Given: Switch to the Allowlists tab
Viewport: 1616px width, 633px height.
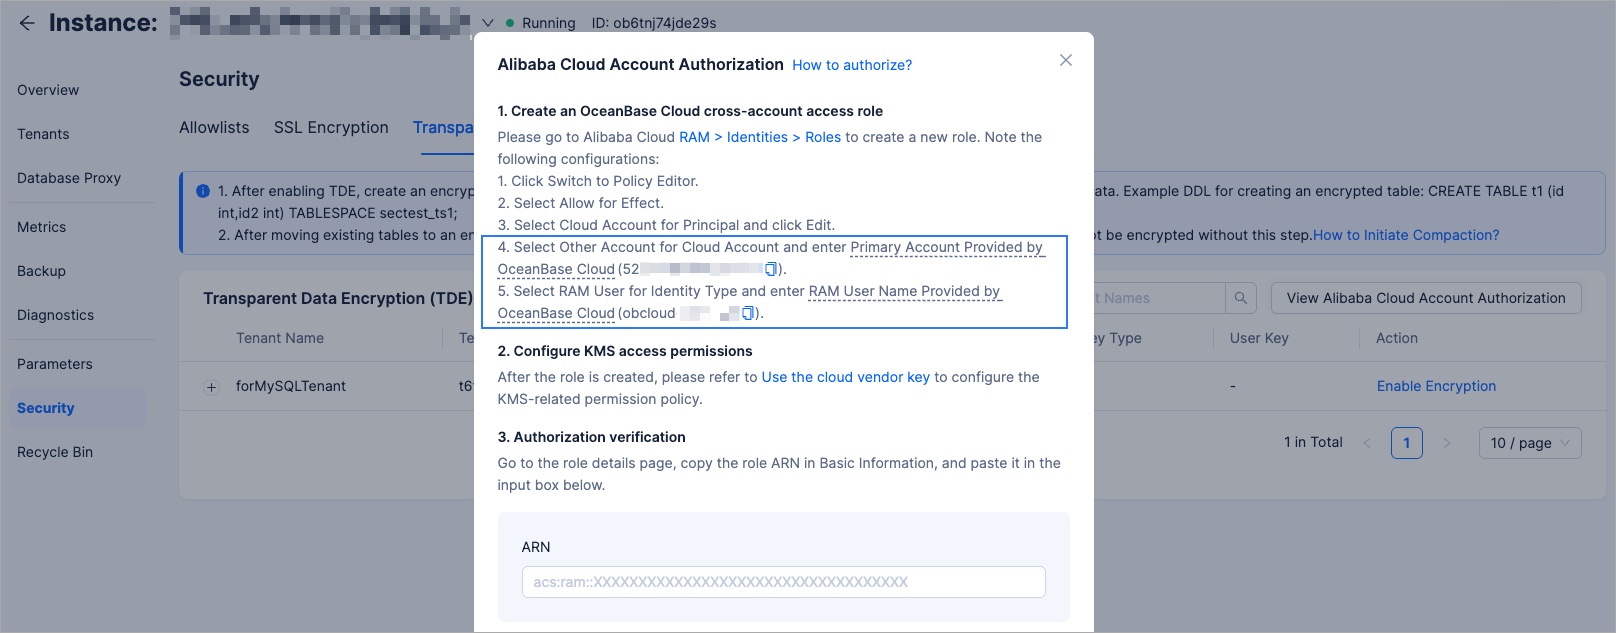Looking at the screenshot, I should (x=214, y=128).
